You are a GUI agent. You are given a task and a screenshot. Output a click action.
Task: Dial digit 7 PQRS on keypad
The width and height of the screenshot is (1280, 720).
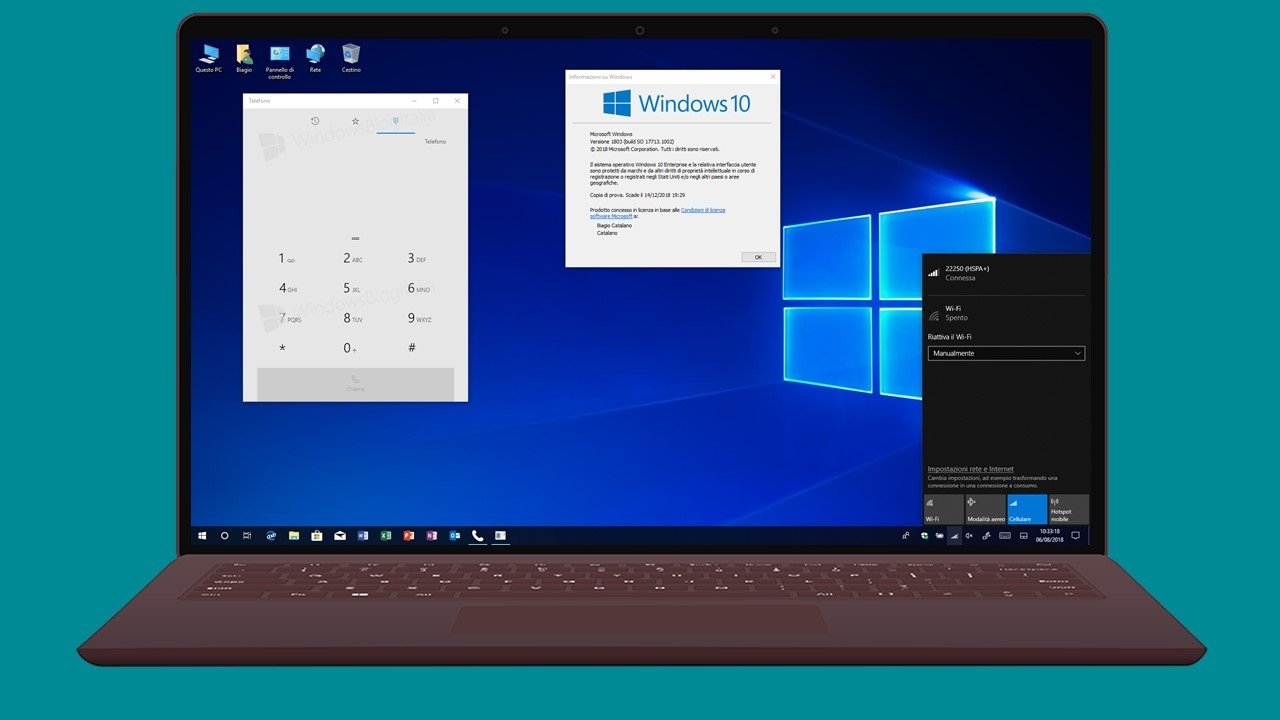coord(288,318)
